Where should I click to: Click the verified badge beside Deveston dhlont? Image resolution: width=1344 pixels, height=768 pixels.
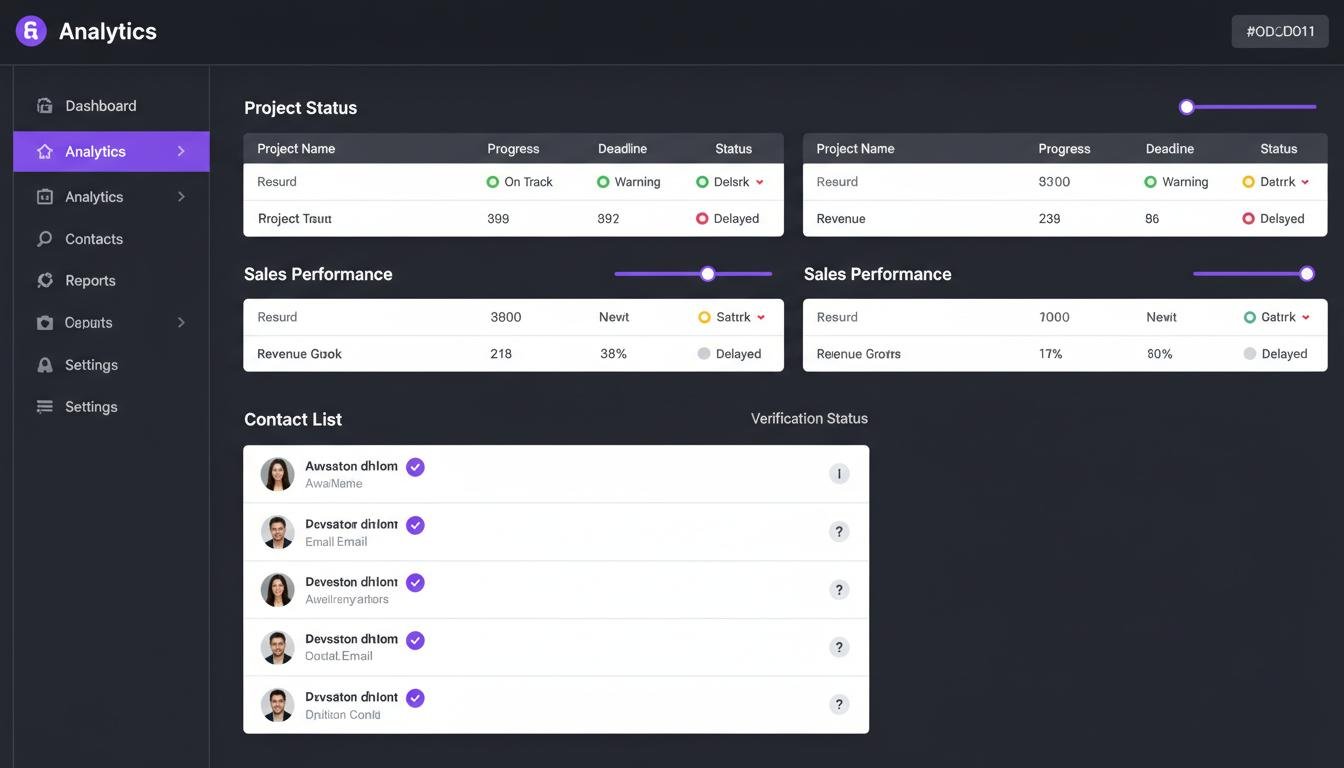415,583
